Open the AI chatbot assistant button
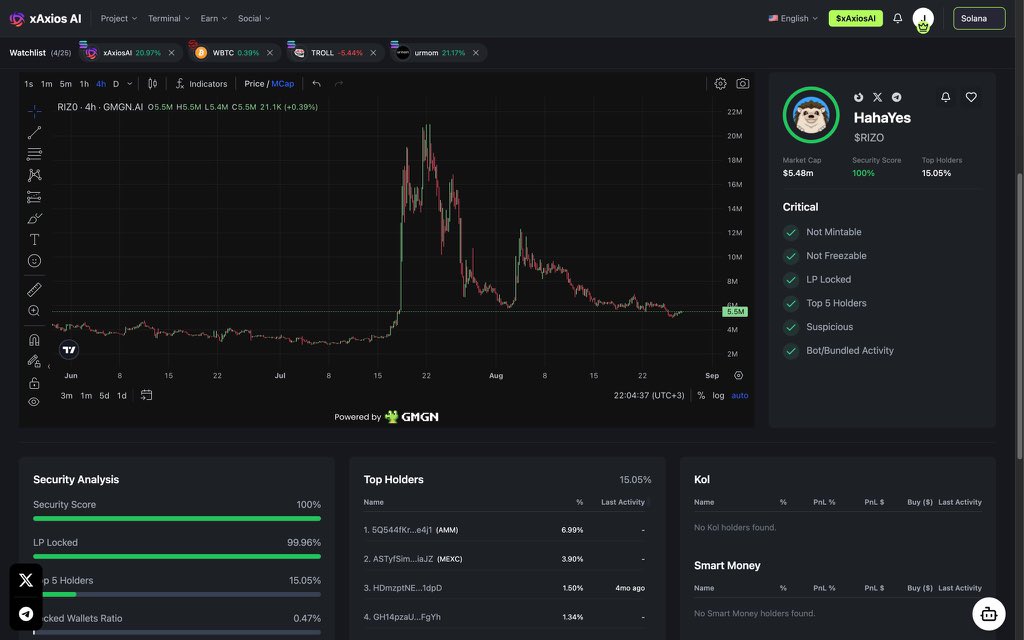This screenshot has width=1024, height=640. [989, 614]
